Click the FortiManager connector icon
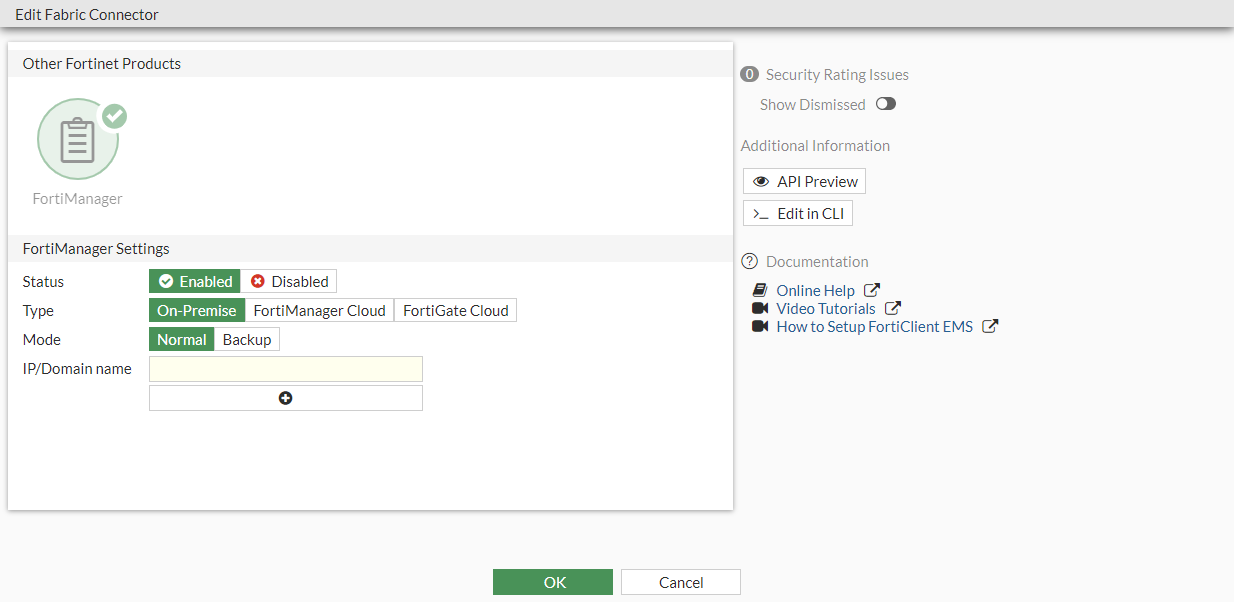 tap(78, 140)
